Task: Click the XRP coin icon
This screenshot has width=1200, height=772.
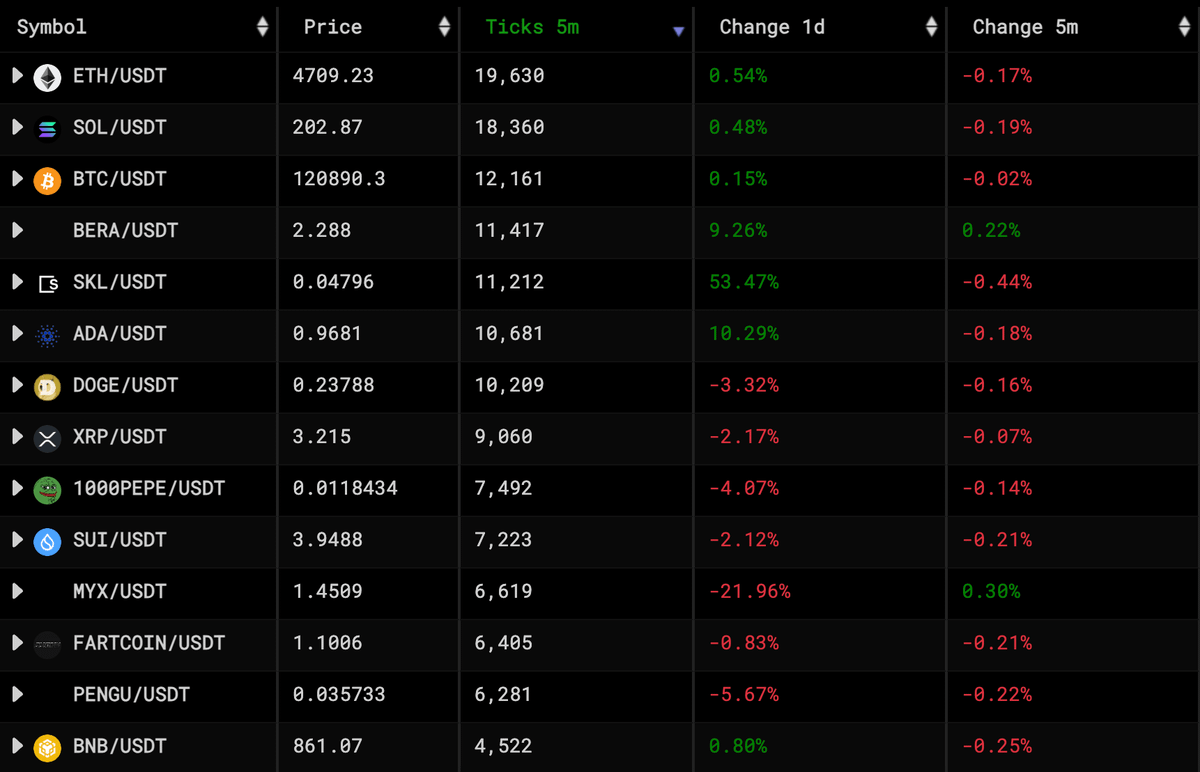Action: tap(47, 438)
